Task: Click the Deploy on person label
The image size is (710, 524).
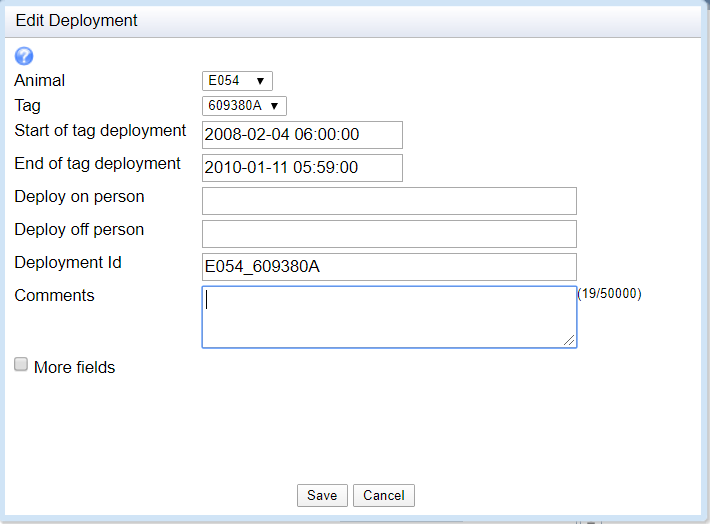Action: [x=79, y=197]
